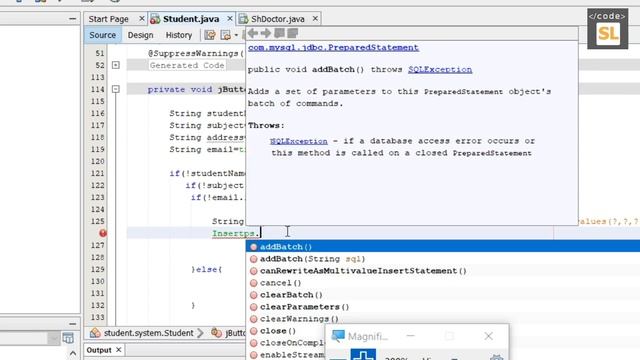This screenshot has width=640, height=360.
Task: Open the small dropdown arrow in editor toolbar
Action: coord(236,35)
